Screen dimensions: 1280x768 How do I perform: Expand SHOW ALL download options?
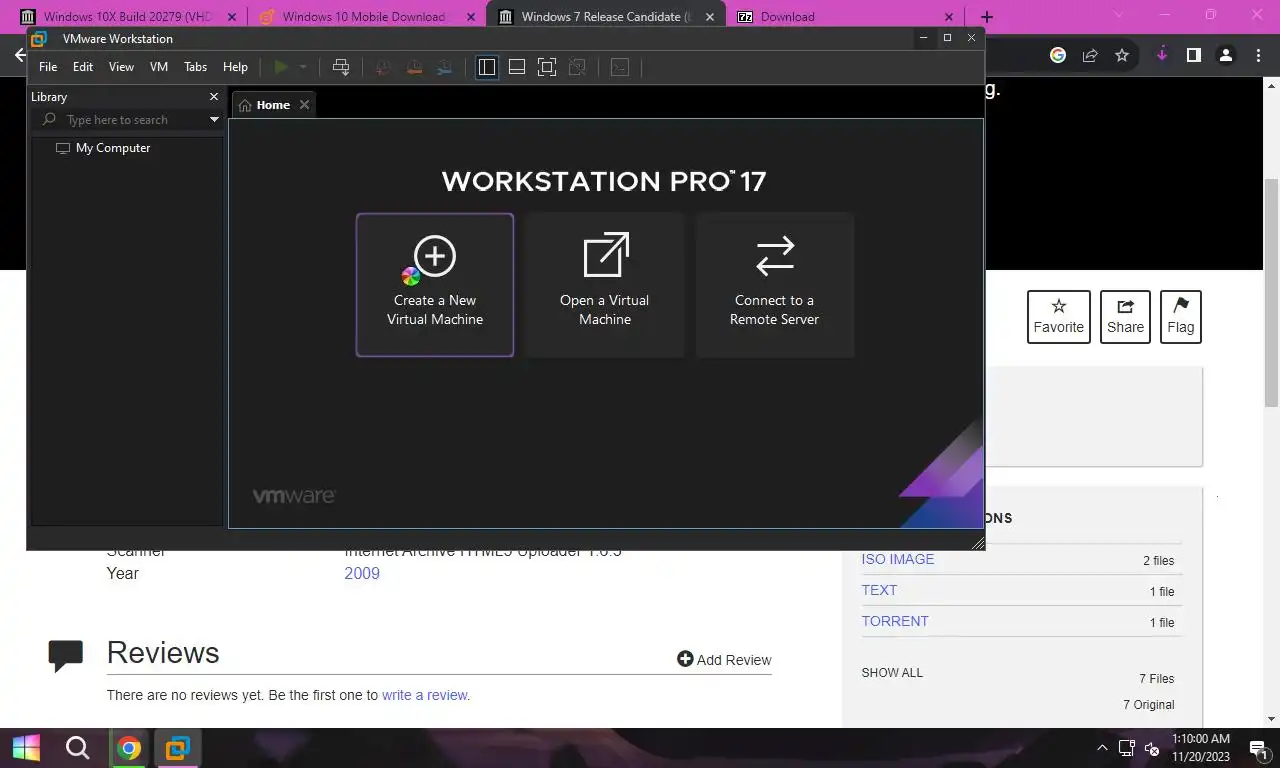(x=892, y=673)
